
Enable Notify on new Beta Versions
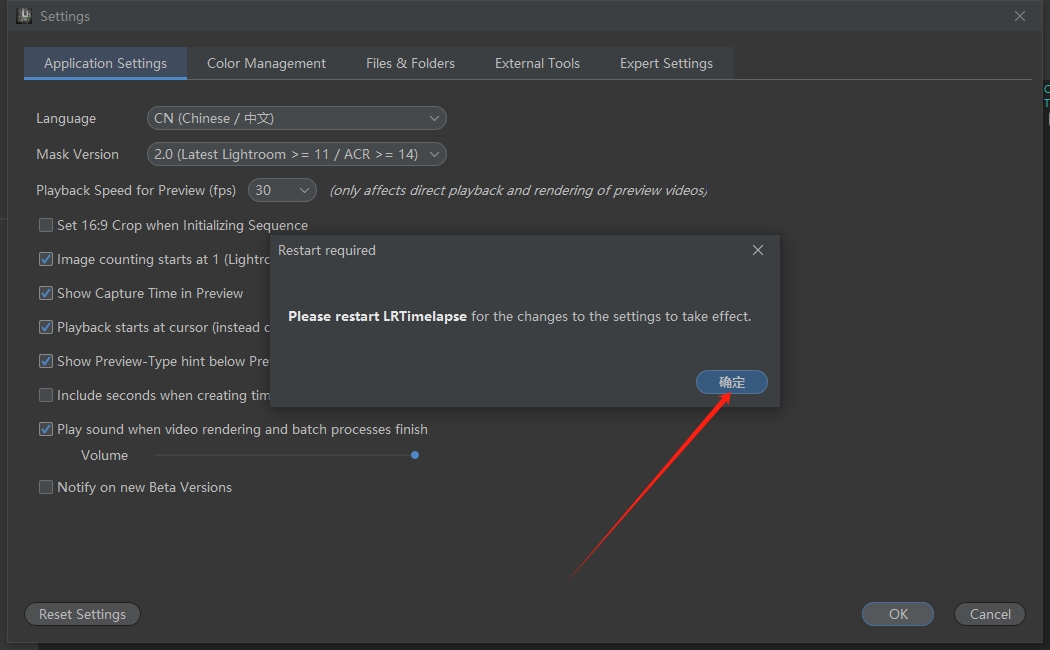click(x=46, y=487)
